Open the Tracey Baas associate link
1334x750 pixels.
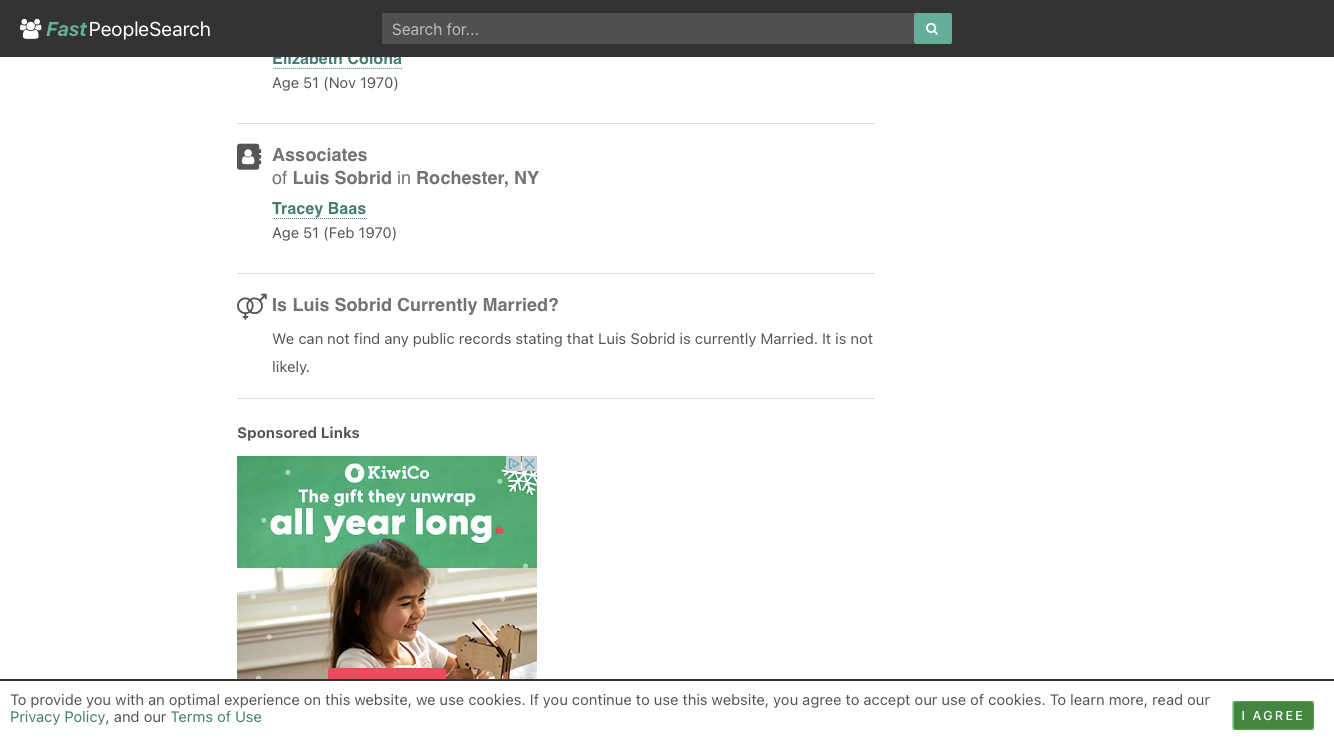pyautogui.click(x=319, y=208)
